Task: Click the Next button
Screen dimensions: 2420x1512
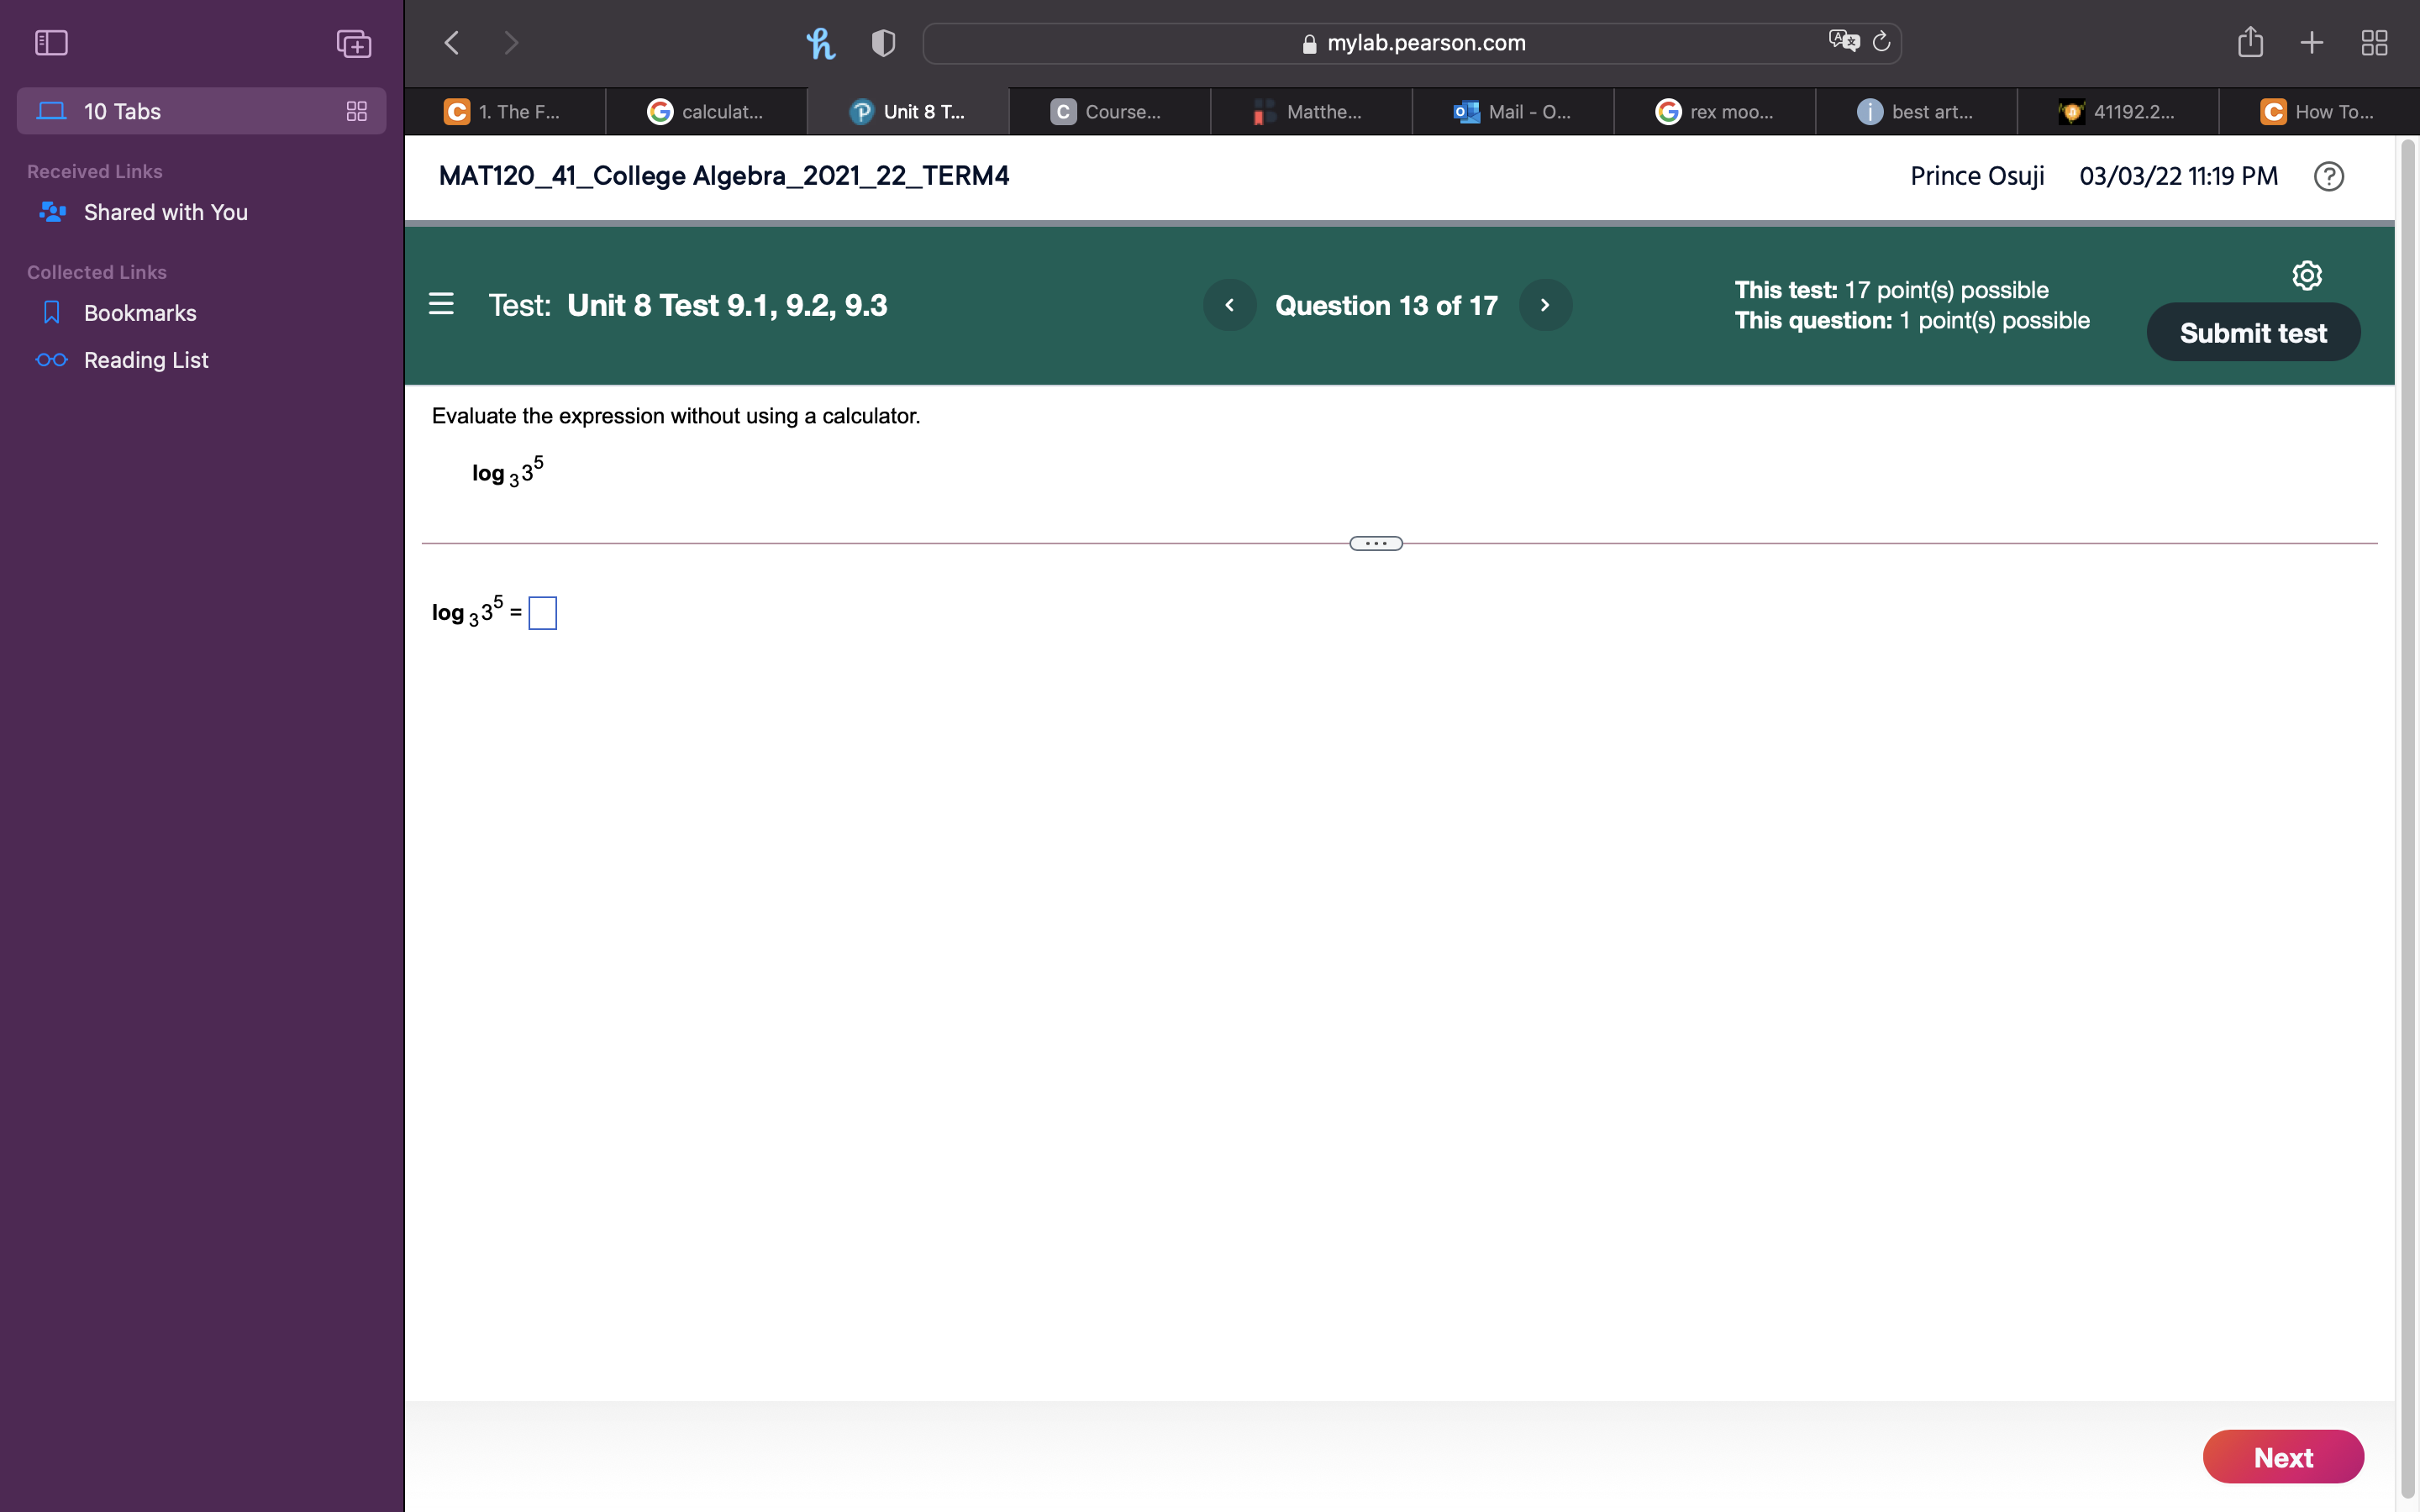Action: 2283,1456
